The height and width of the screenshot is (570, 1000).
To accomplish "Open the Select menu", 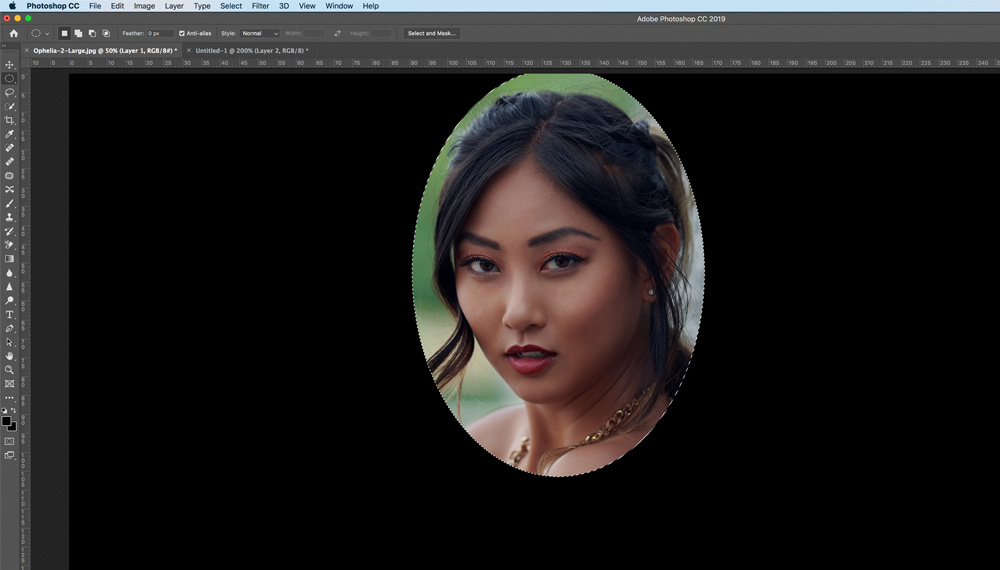I will (231, 6).
